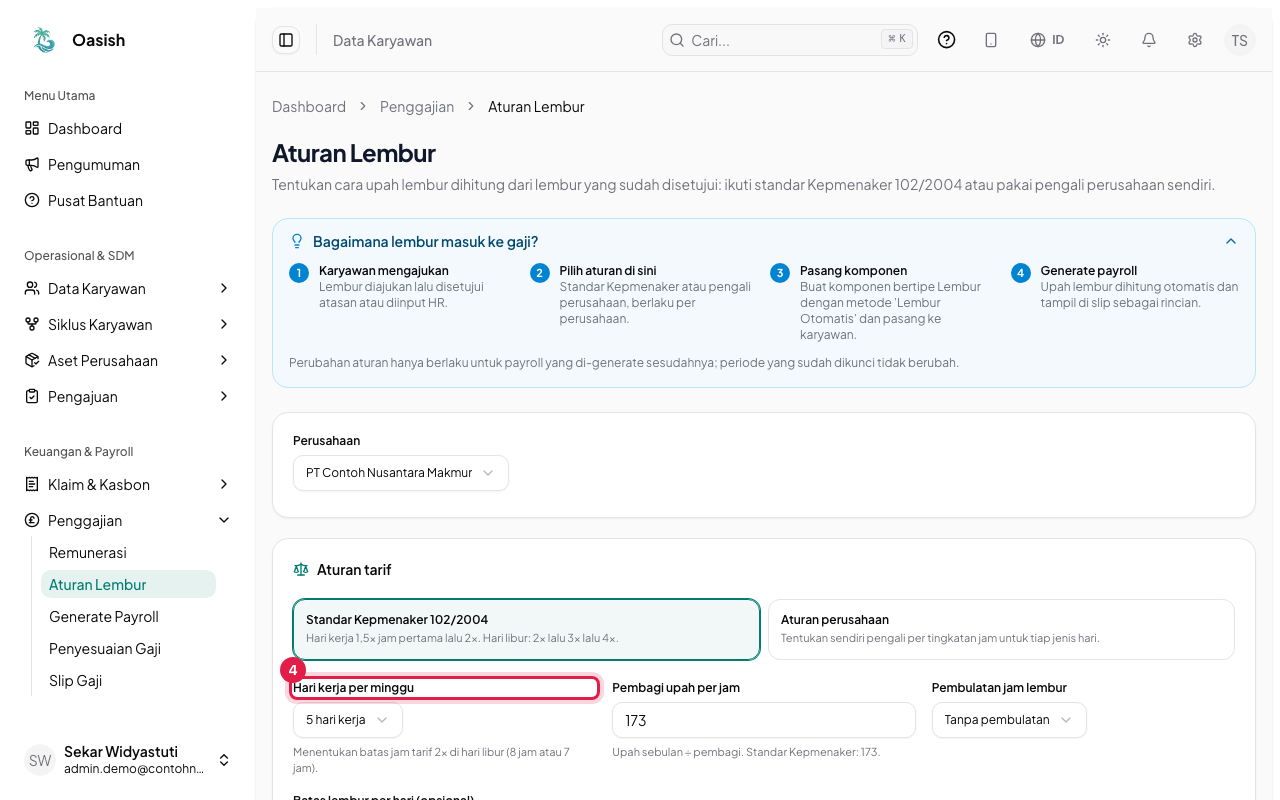
Task: Click the scale icon next to Aturan tarif
Action: click(301, 569)
